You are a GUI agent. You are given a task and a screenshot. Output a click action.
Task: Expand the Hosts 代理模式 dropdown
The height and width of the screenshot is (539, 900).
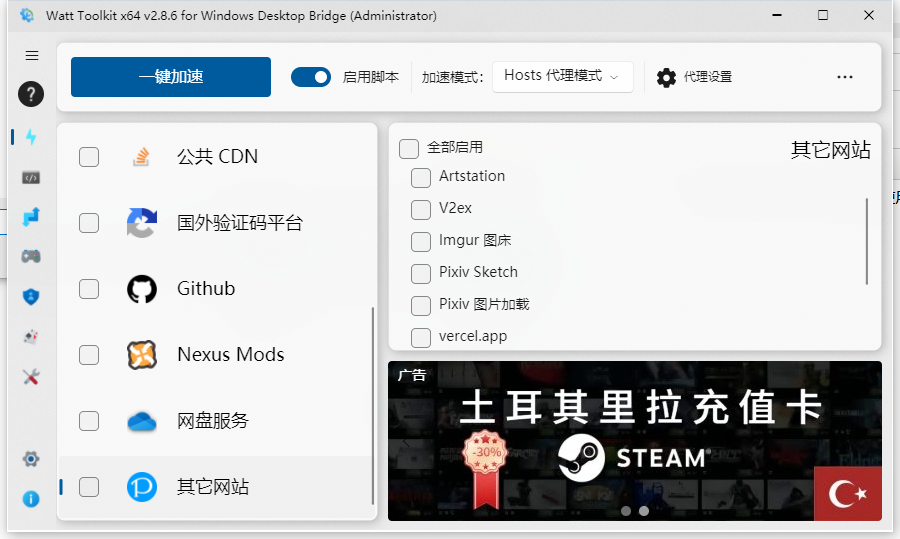coord(562,76)
